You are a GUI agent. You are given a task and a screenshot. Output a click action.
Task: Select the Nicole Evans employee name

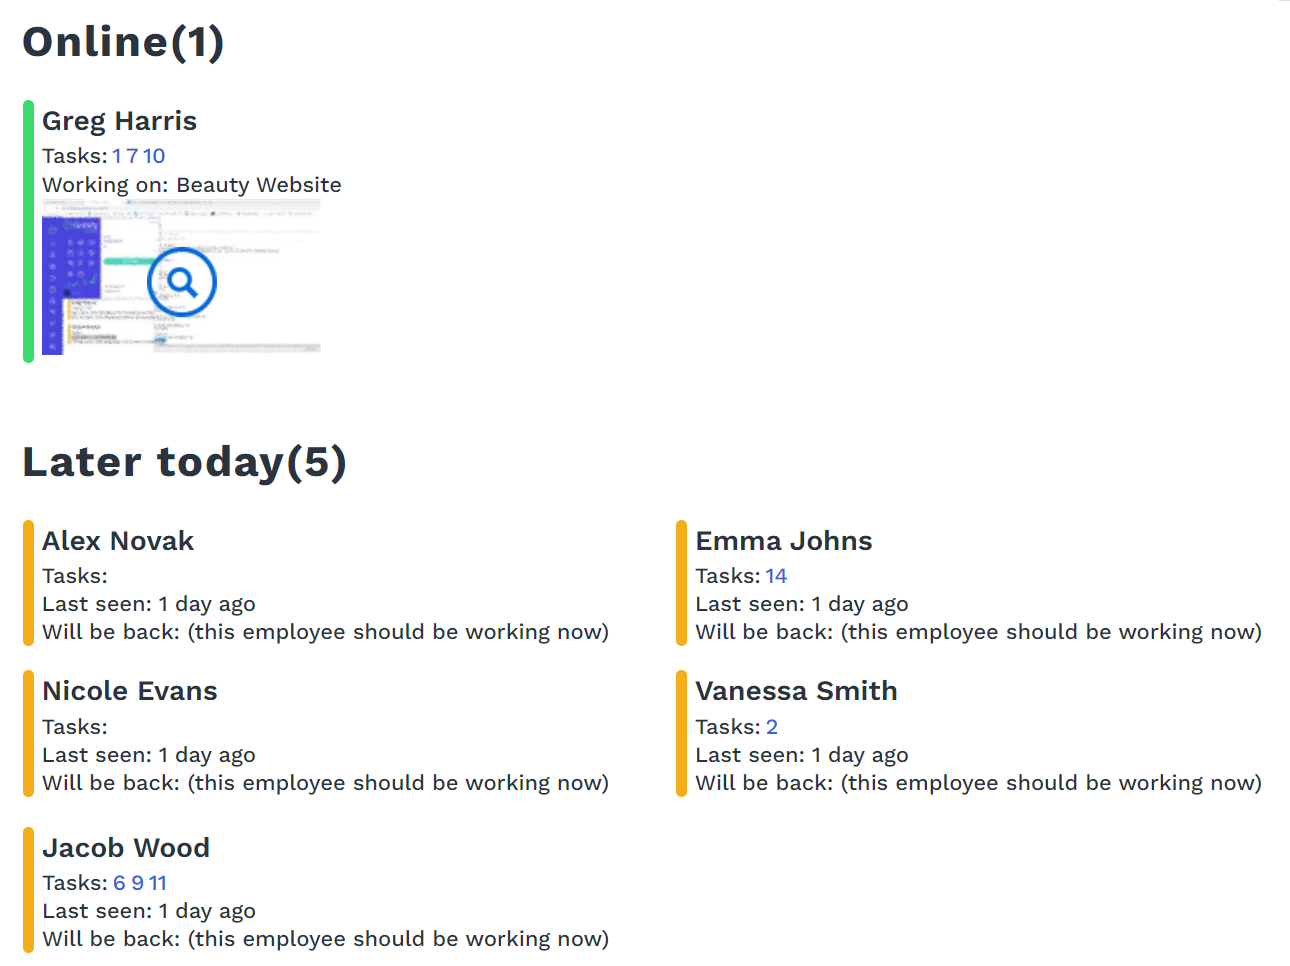[x=129, y=691]
